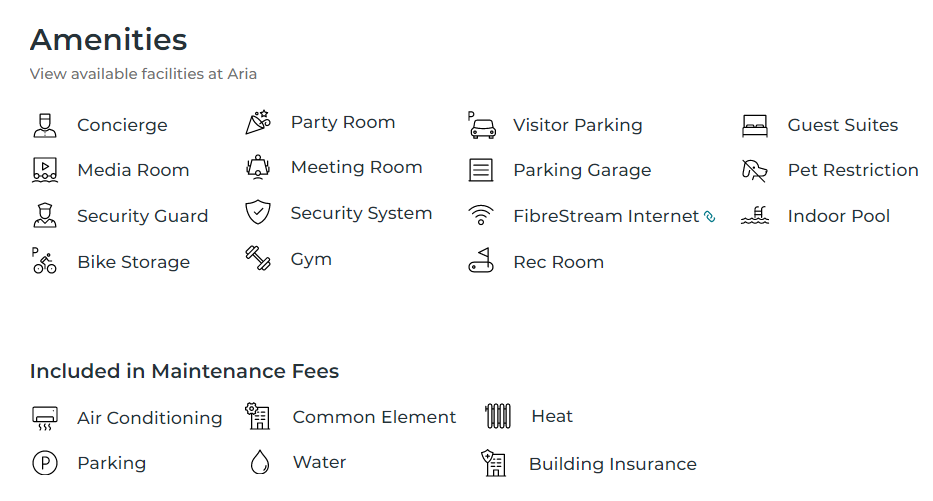Select the Pet Restriction icon
The height and width of the screenshot is (501, 933).
point(754,170)
